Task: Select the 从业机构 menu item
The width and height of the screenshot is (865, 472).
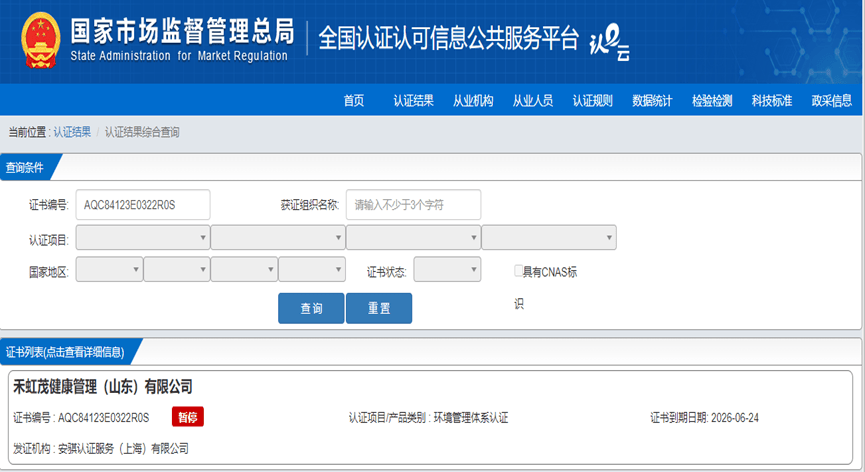Action: tap(473, 101)
